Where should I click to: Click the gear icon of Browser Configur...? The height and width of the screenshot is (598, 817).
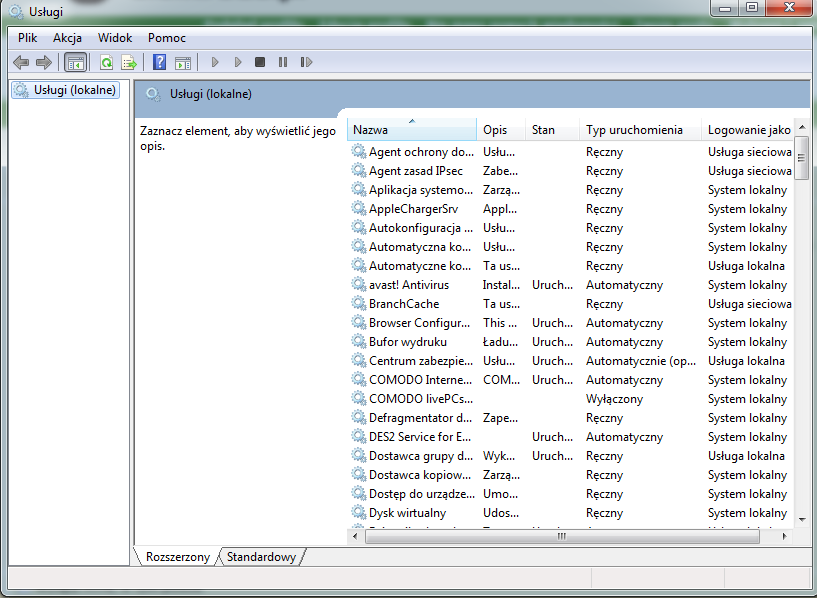click(x=358, y=322)
